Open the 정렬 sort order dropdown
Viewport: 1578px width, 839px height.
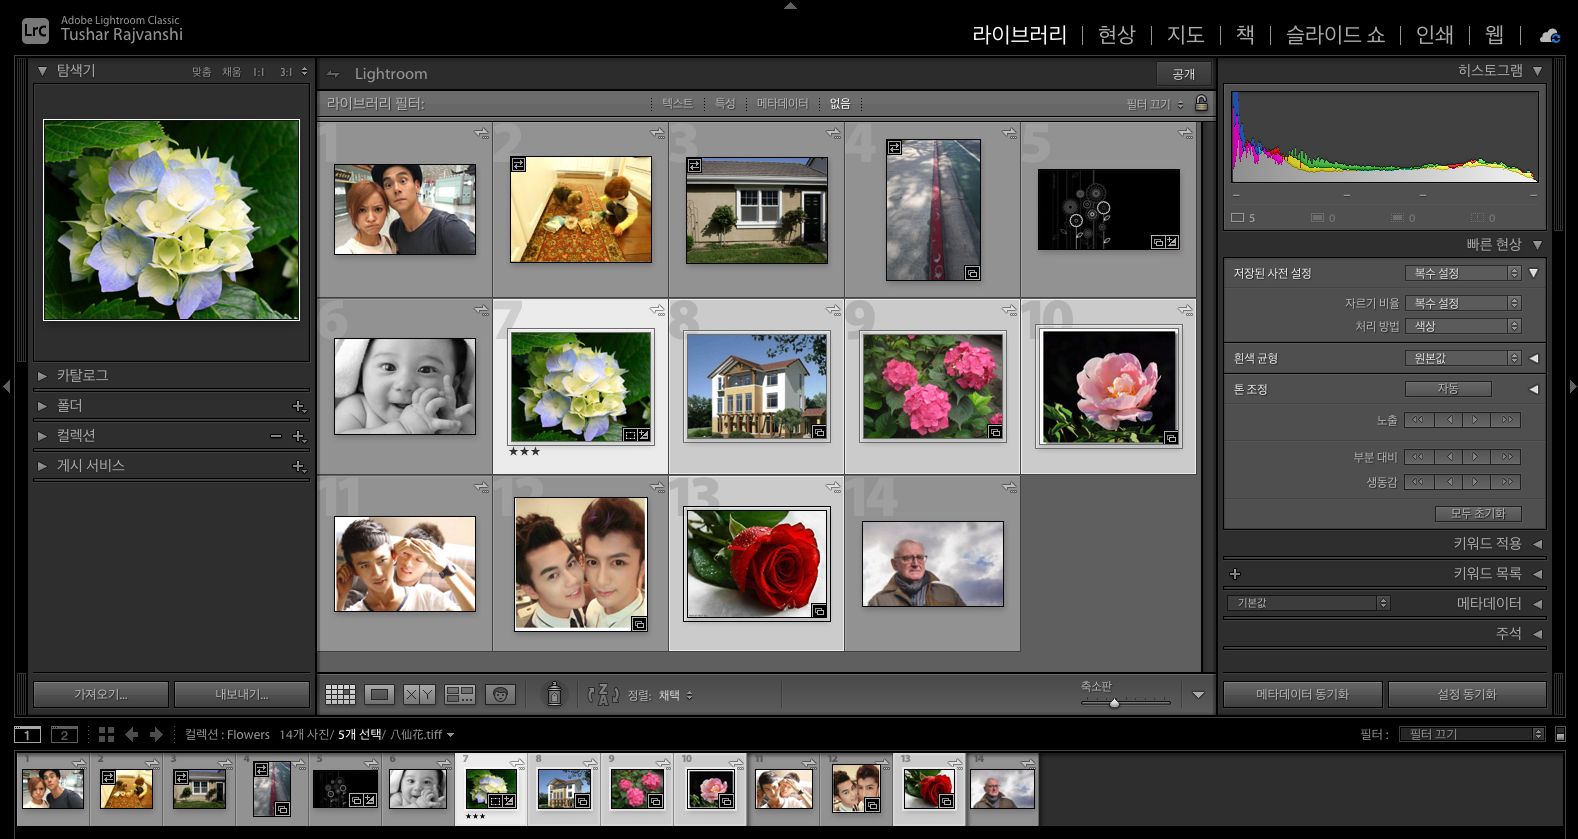[x=675, y=695]
